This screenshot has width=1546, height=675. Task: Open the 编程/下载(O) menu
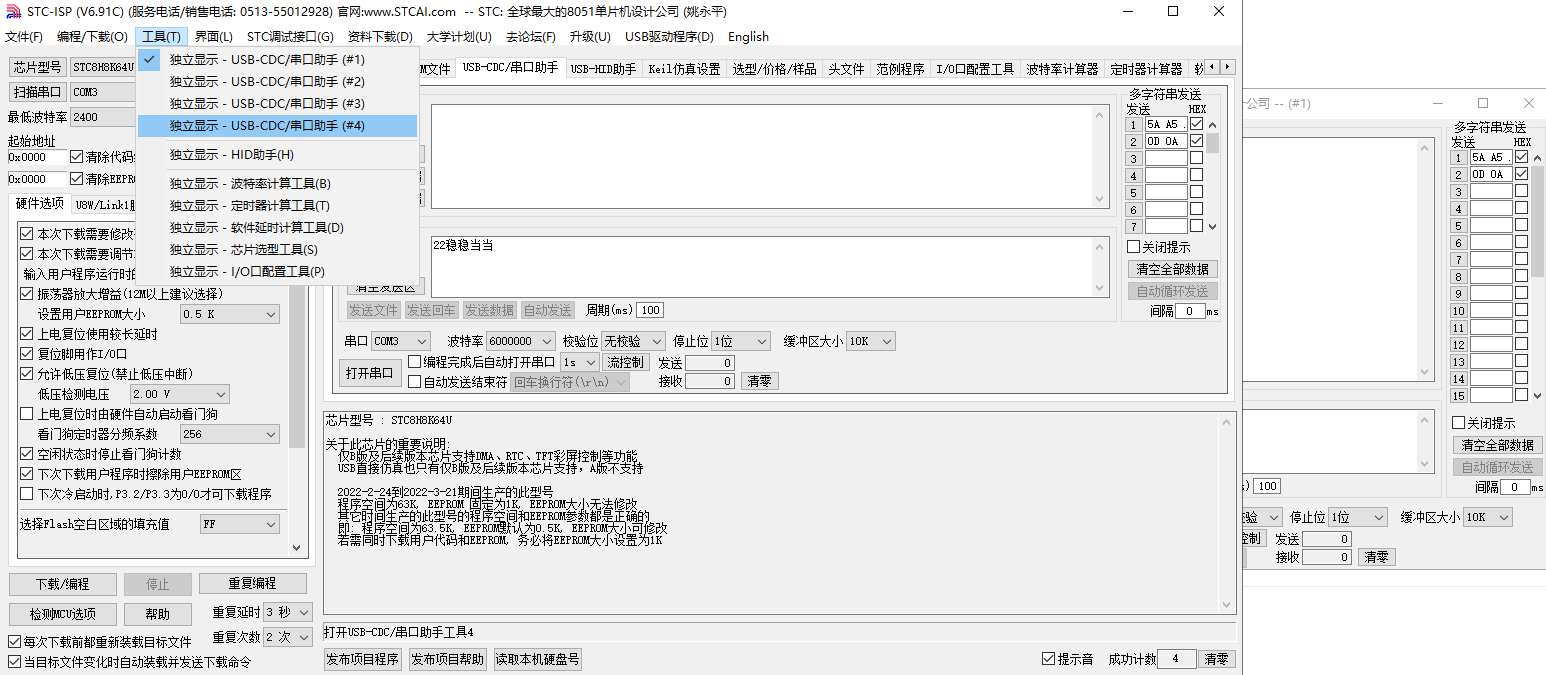point(92,37)
